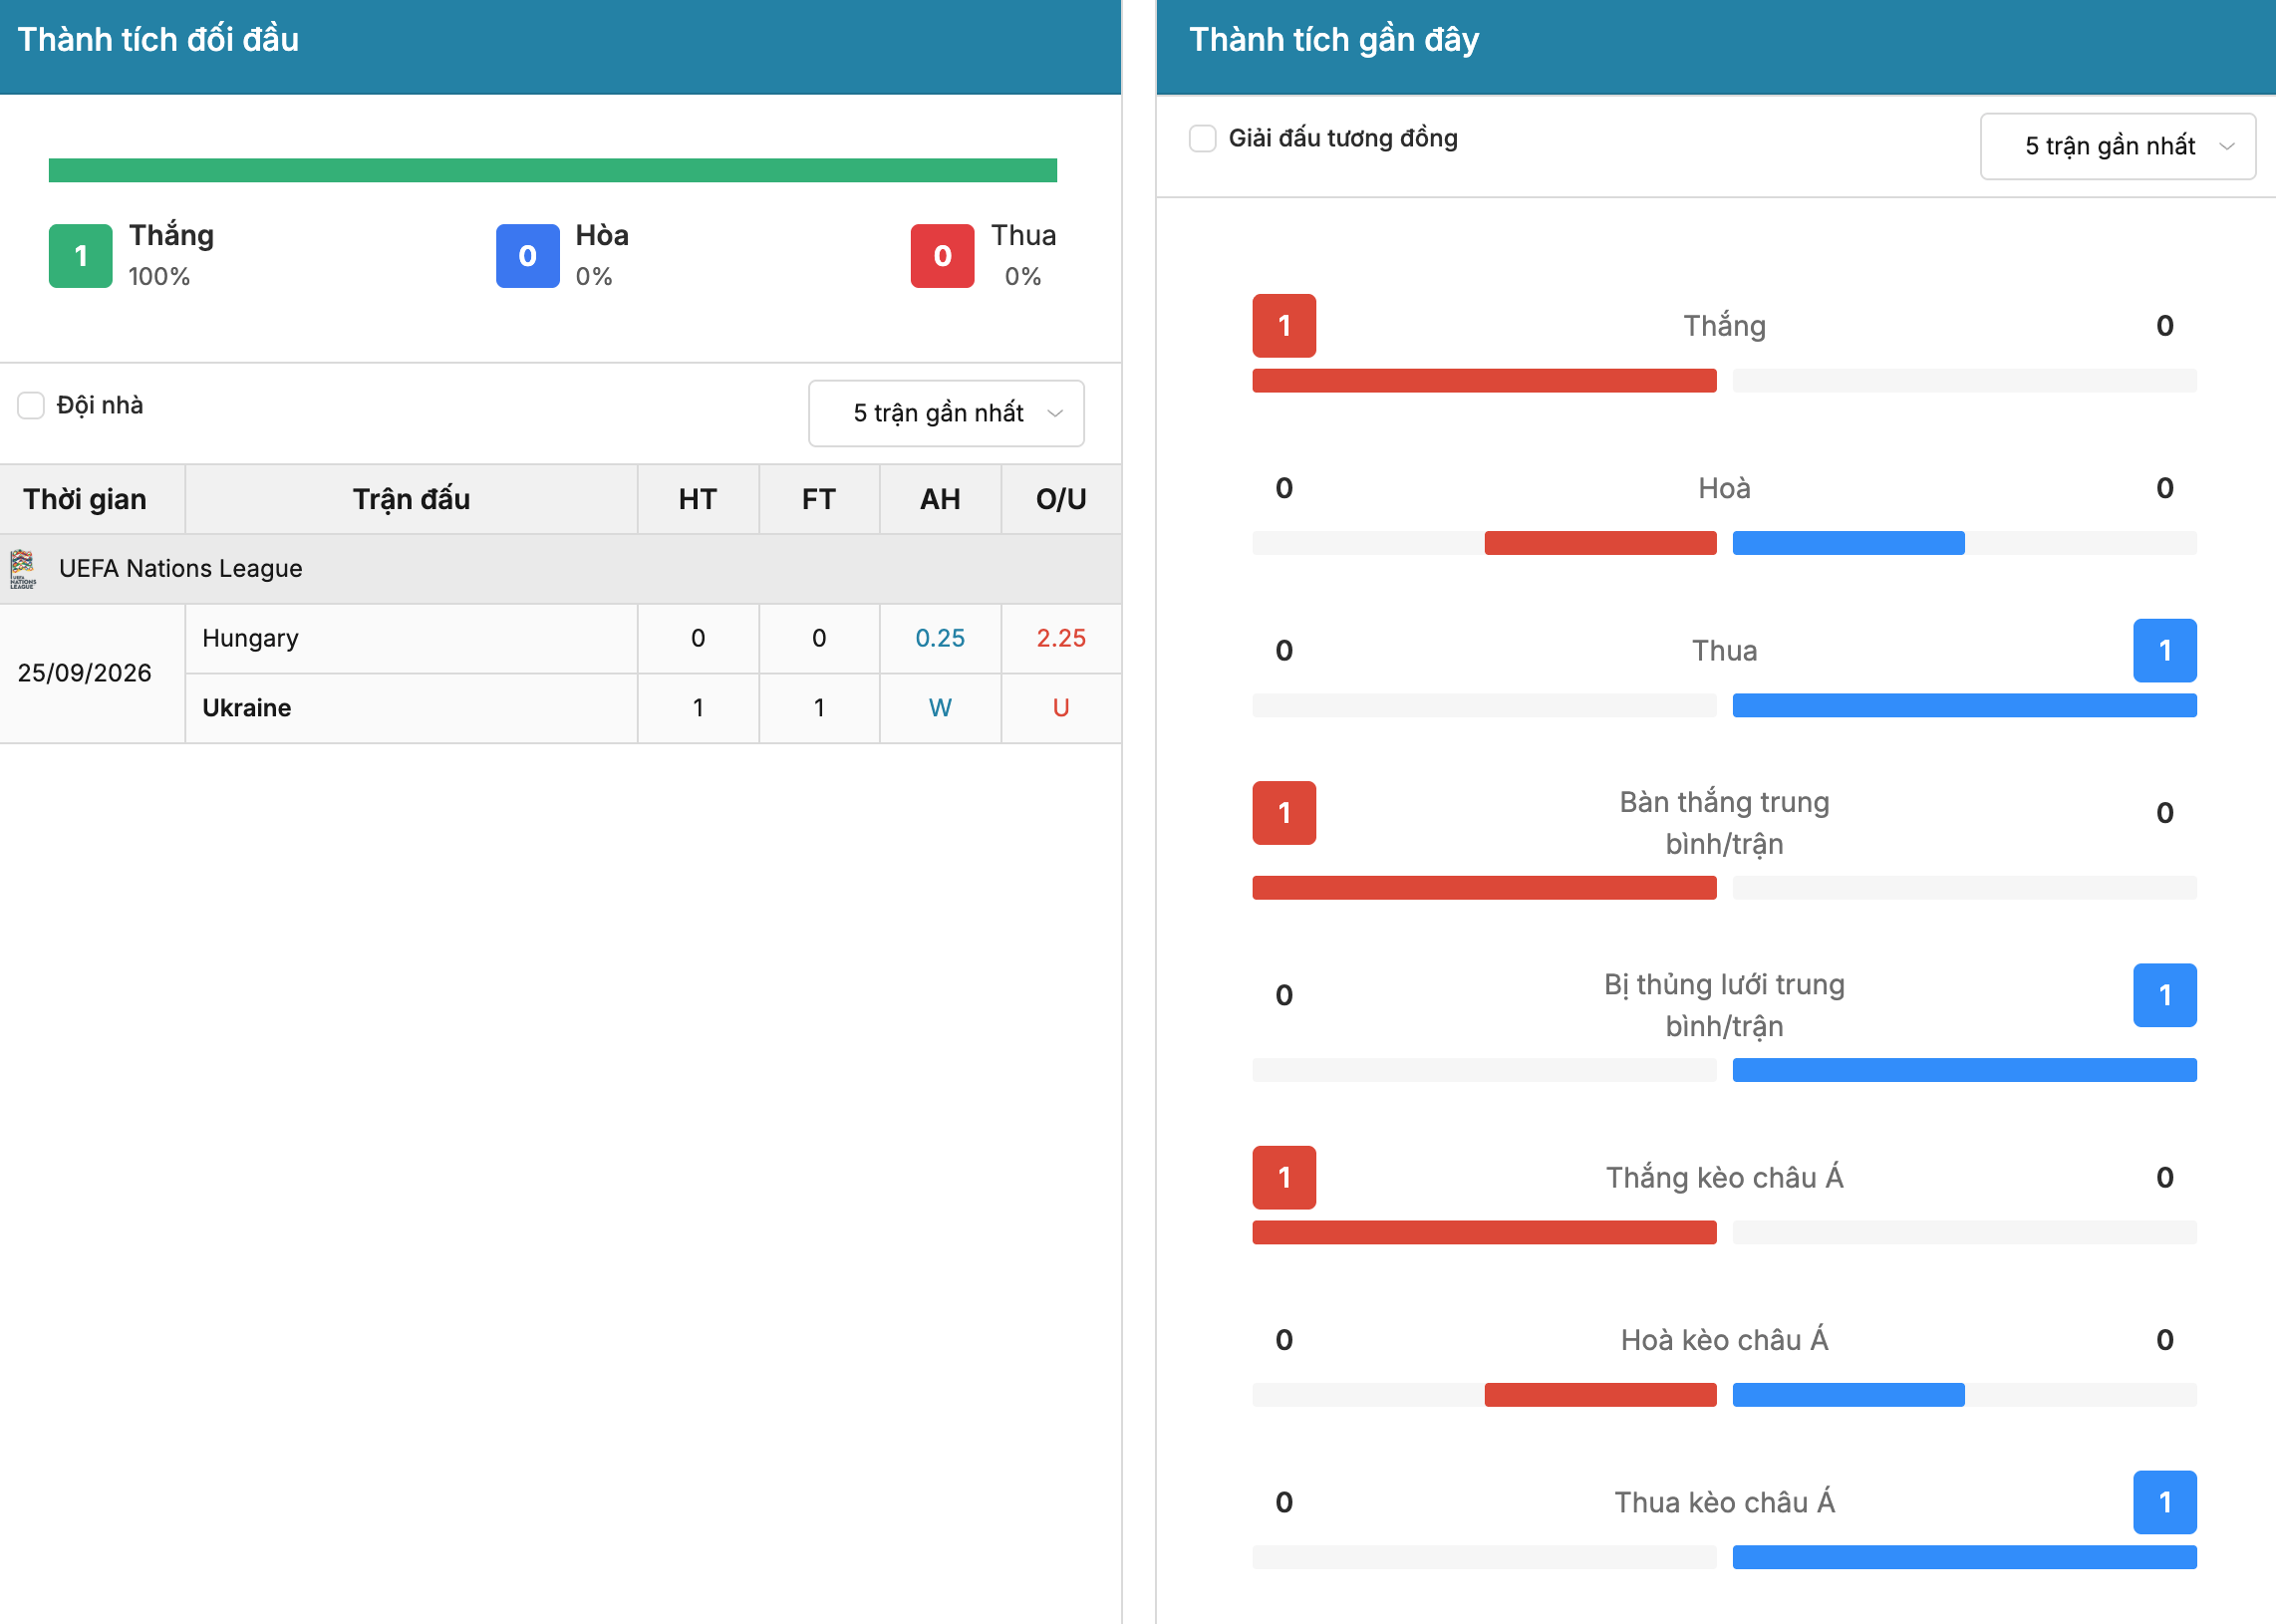Viewport: 2276px width, 1624px height.
Task: Click the red Thắng bar under recent form
Action: click(x=1484, y=380)
